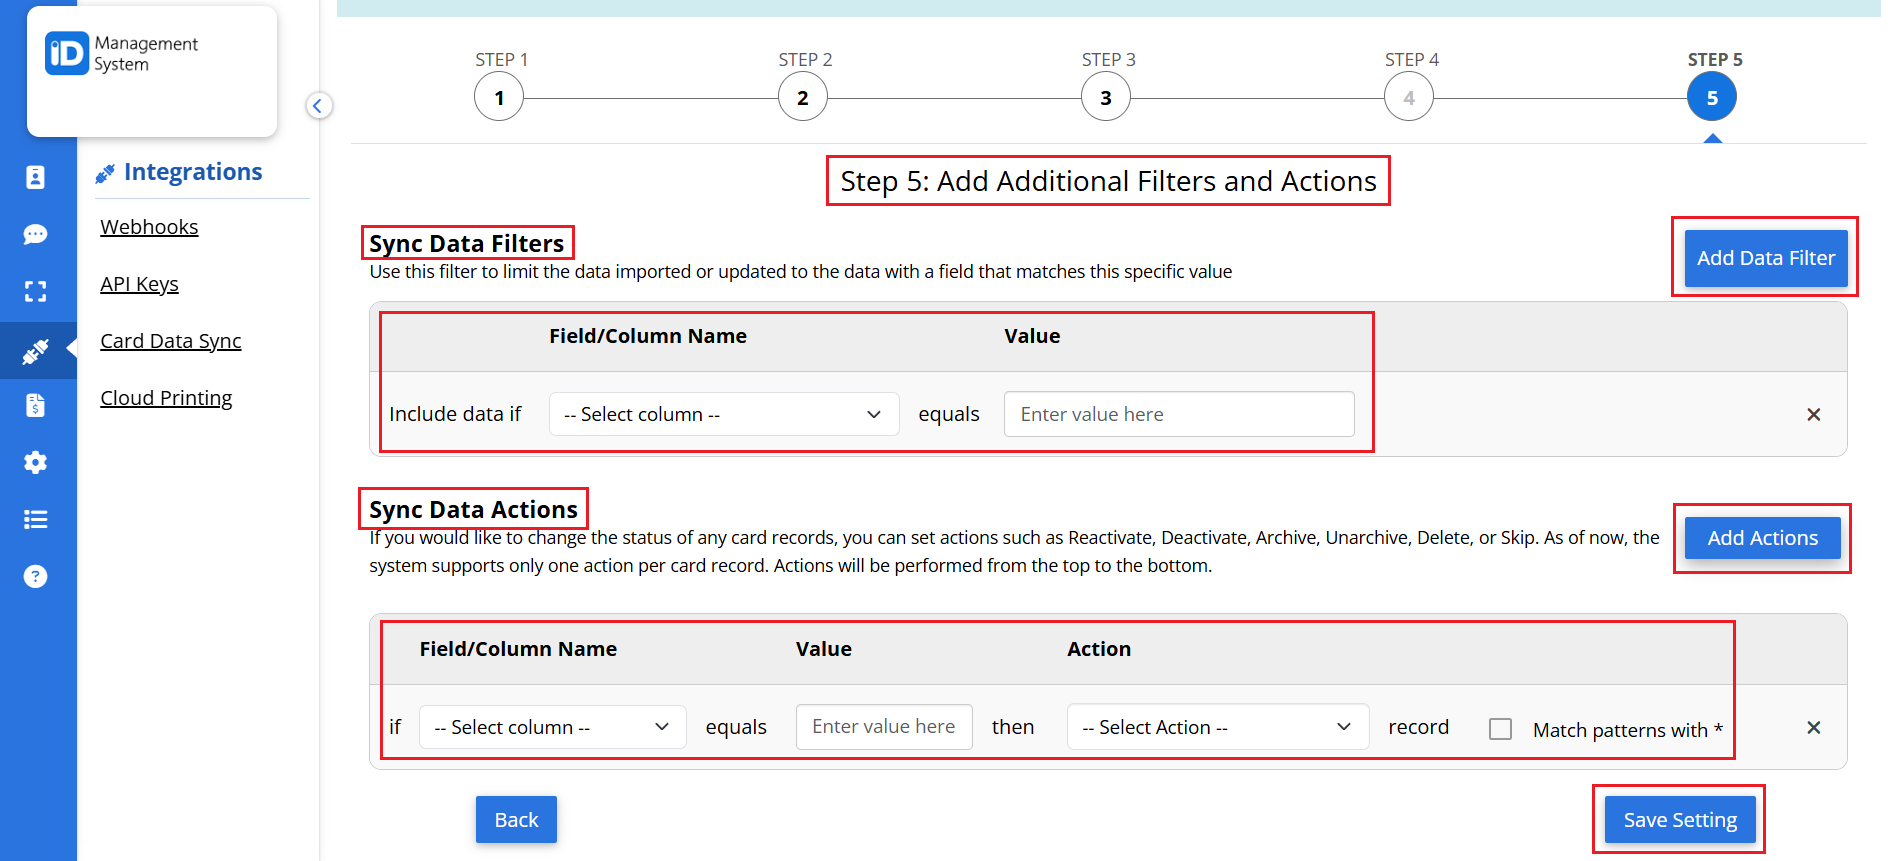Open the settings gear sidebar icon
This screenshot has width=1888, height=861.
pyautogui.click(x=35, y=462)
